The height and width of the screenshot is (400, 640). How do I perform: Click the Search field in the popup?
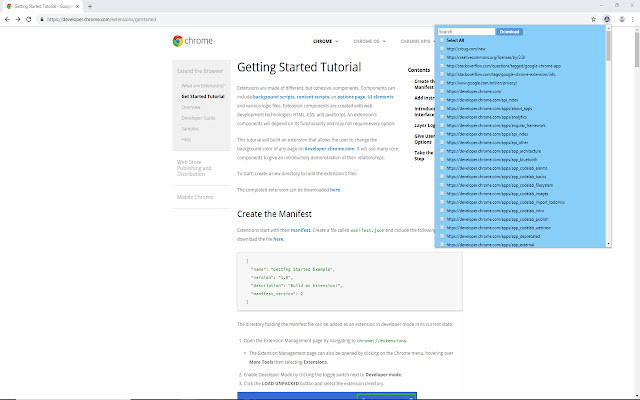pyautogui.click(x=466, y=31)
